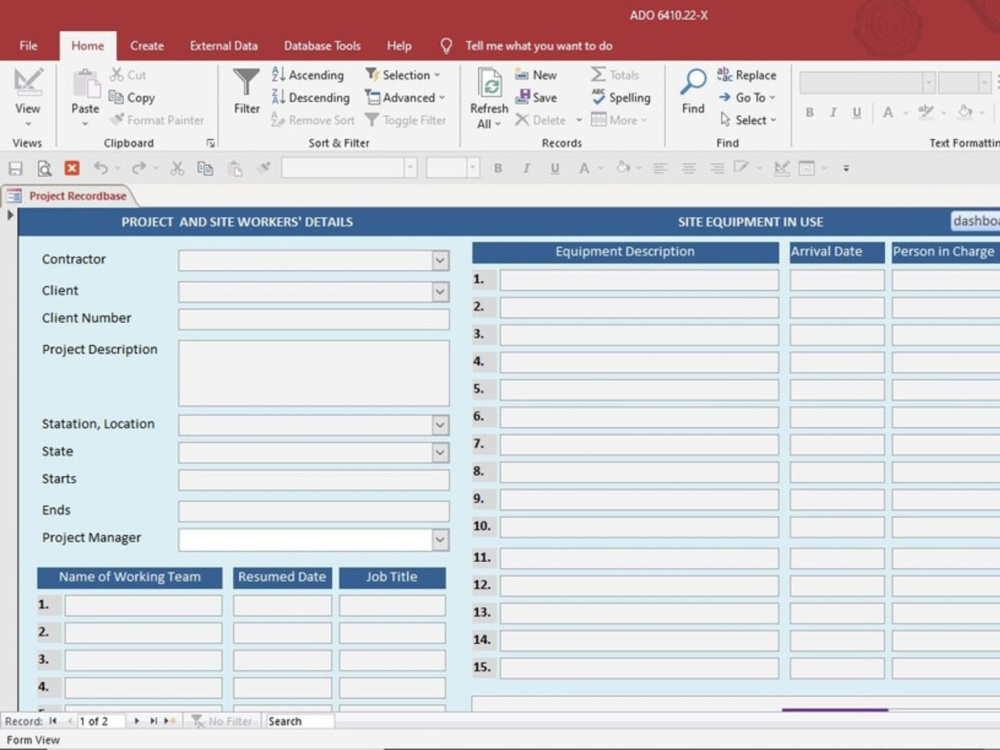Click the save icon in quick toolbar
The height and width of the screenshot is (750, 1000).
[15, 168]
